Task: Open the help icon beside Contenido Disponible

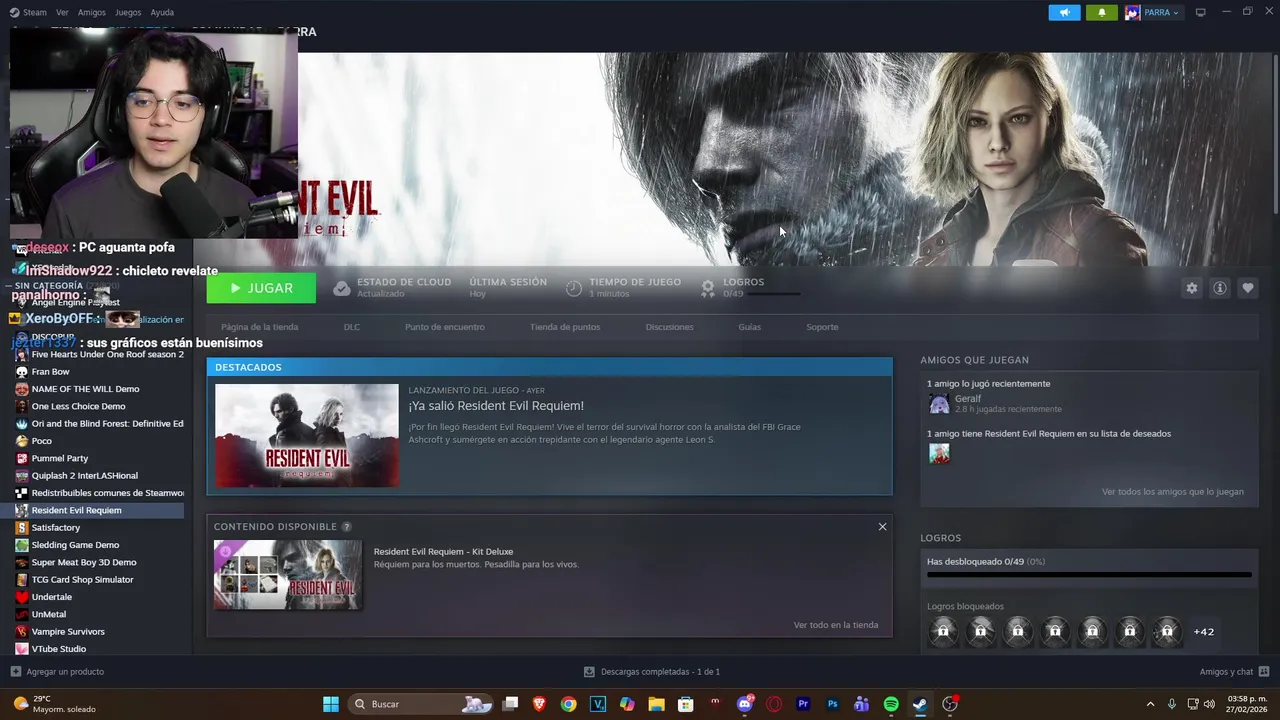Action: [x=346, y=526]
